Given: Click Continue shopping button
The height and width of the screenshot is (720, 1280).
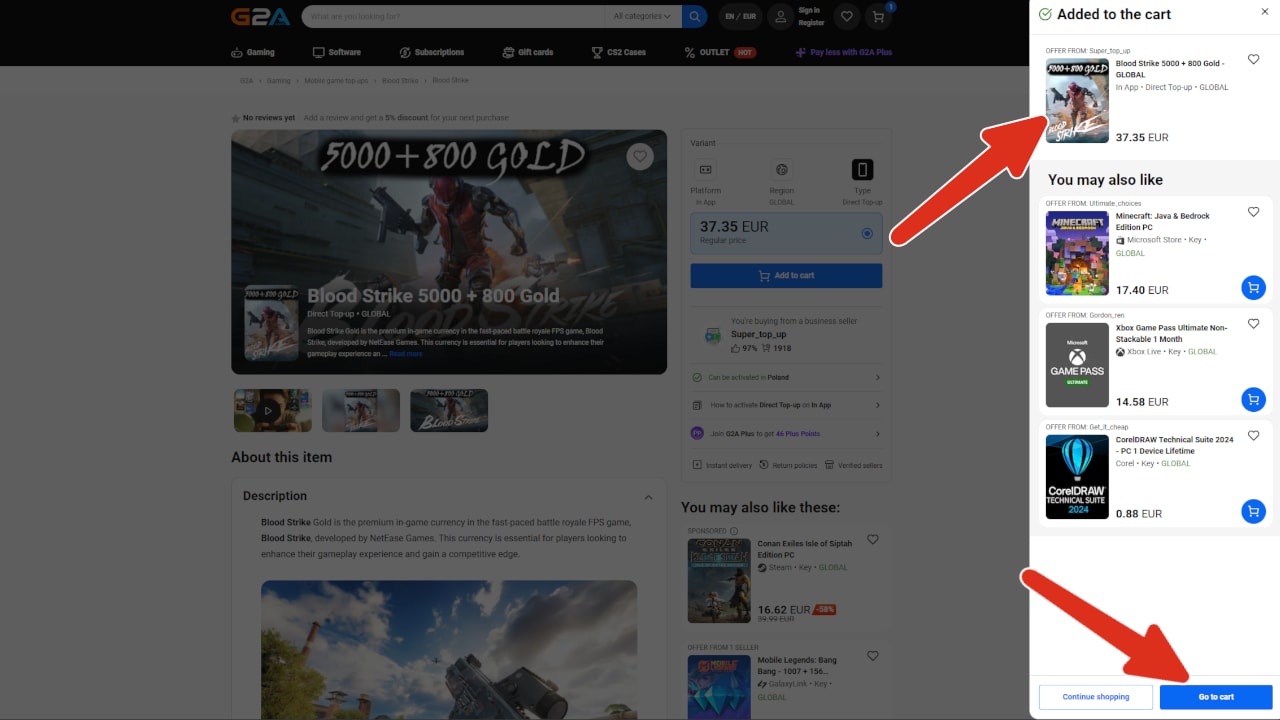Looking at the screenshot, I should click(1096, 697).
